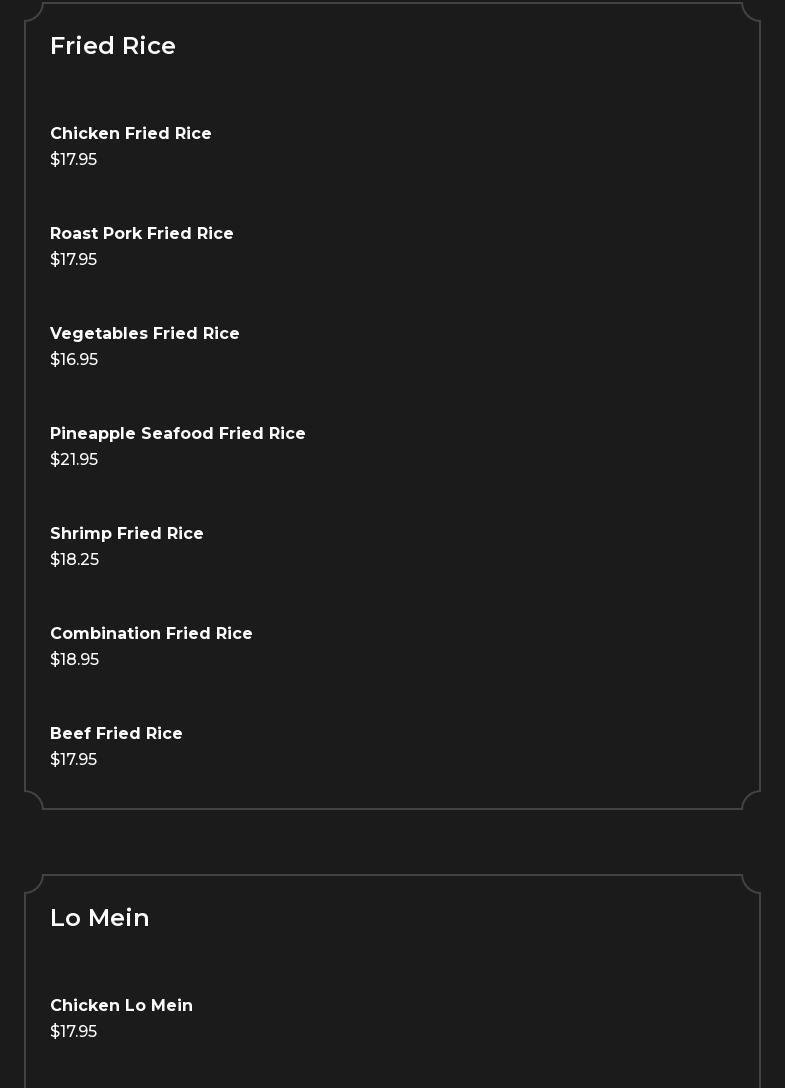Viewport: 785px width, 1088px height.
Task: Open the Shrimp Fried Rice item
Action: (127, 534)
